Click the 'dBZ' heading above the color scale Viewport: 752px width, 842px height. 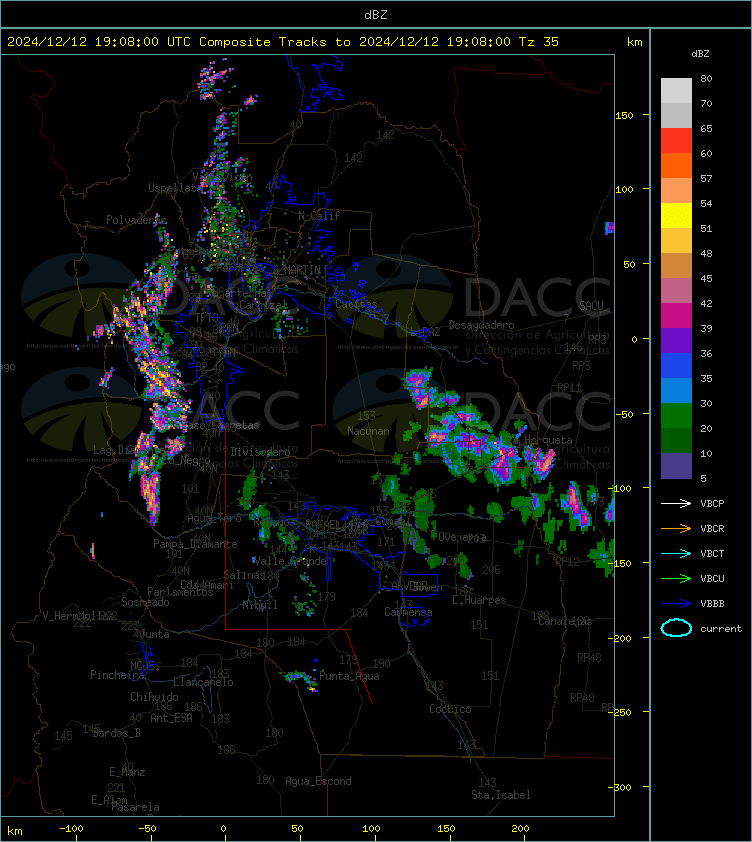point(700,54)
